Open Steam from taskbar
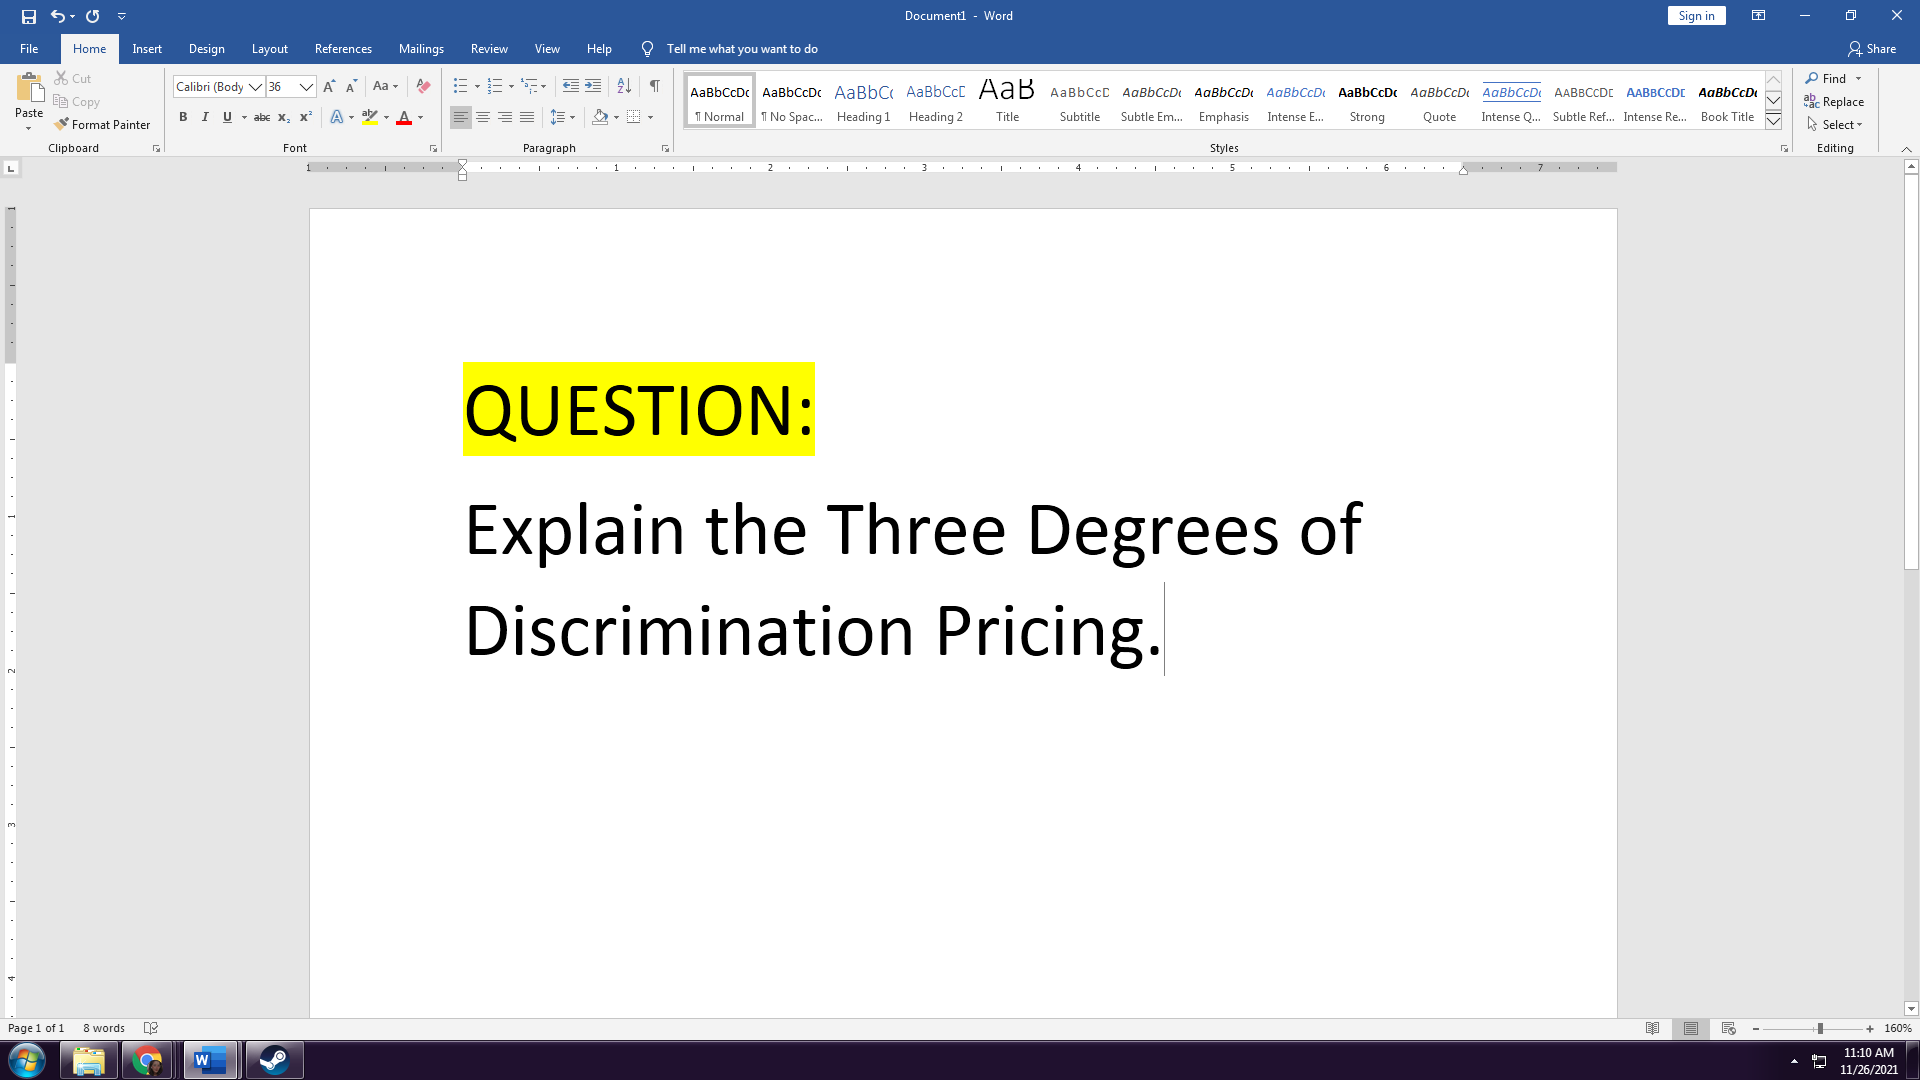The width and height of the screenshot is (1920, 1080). pyautogui.click(x=274, y=1060)
